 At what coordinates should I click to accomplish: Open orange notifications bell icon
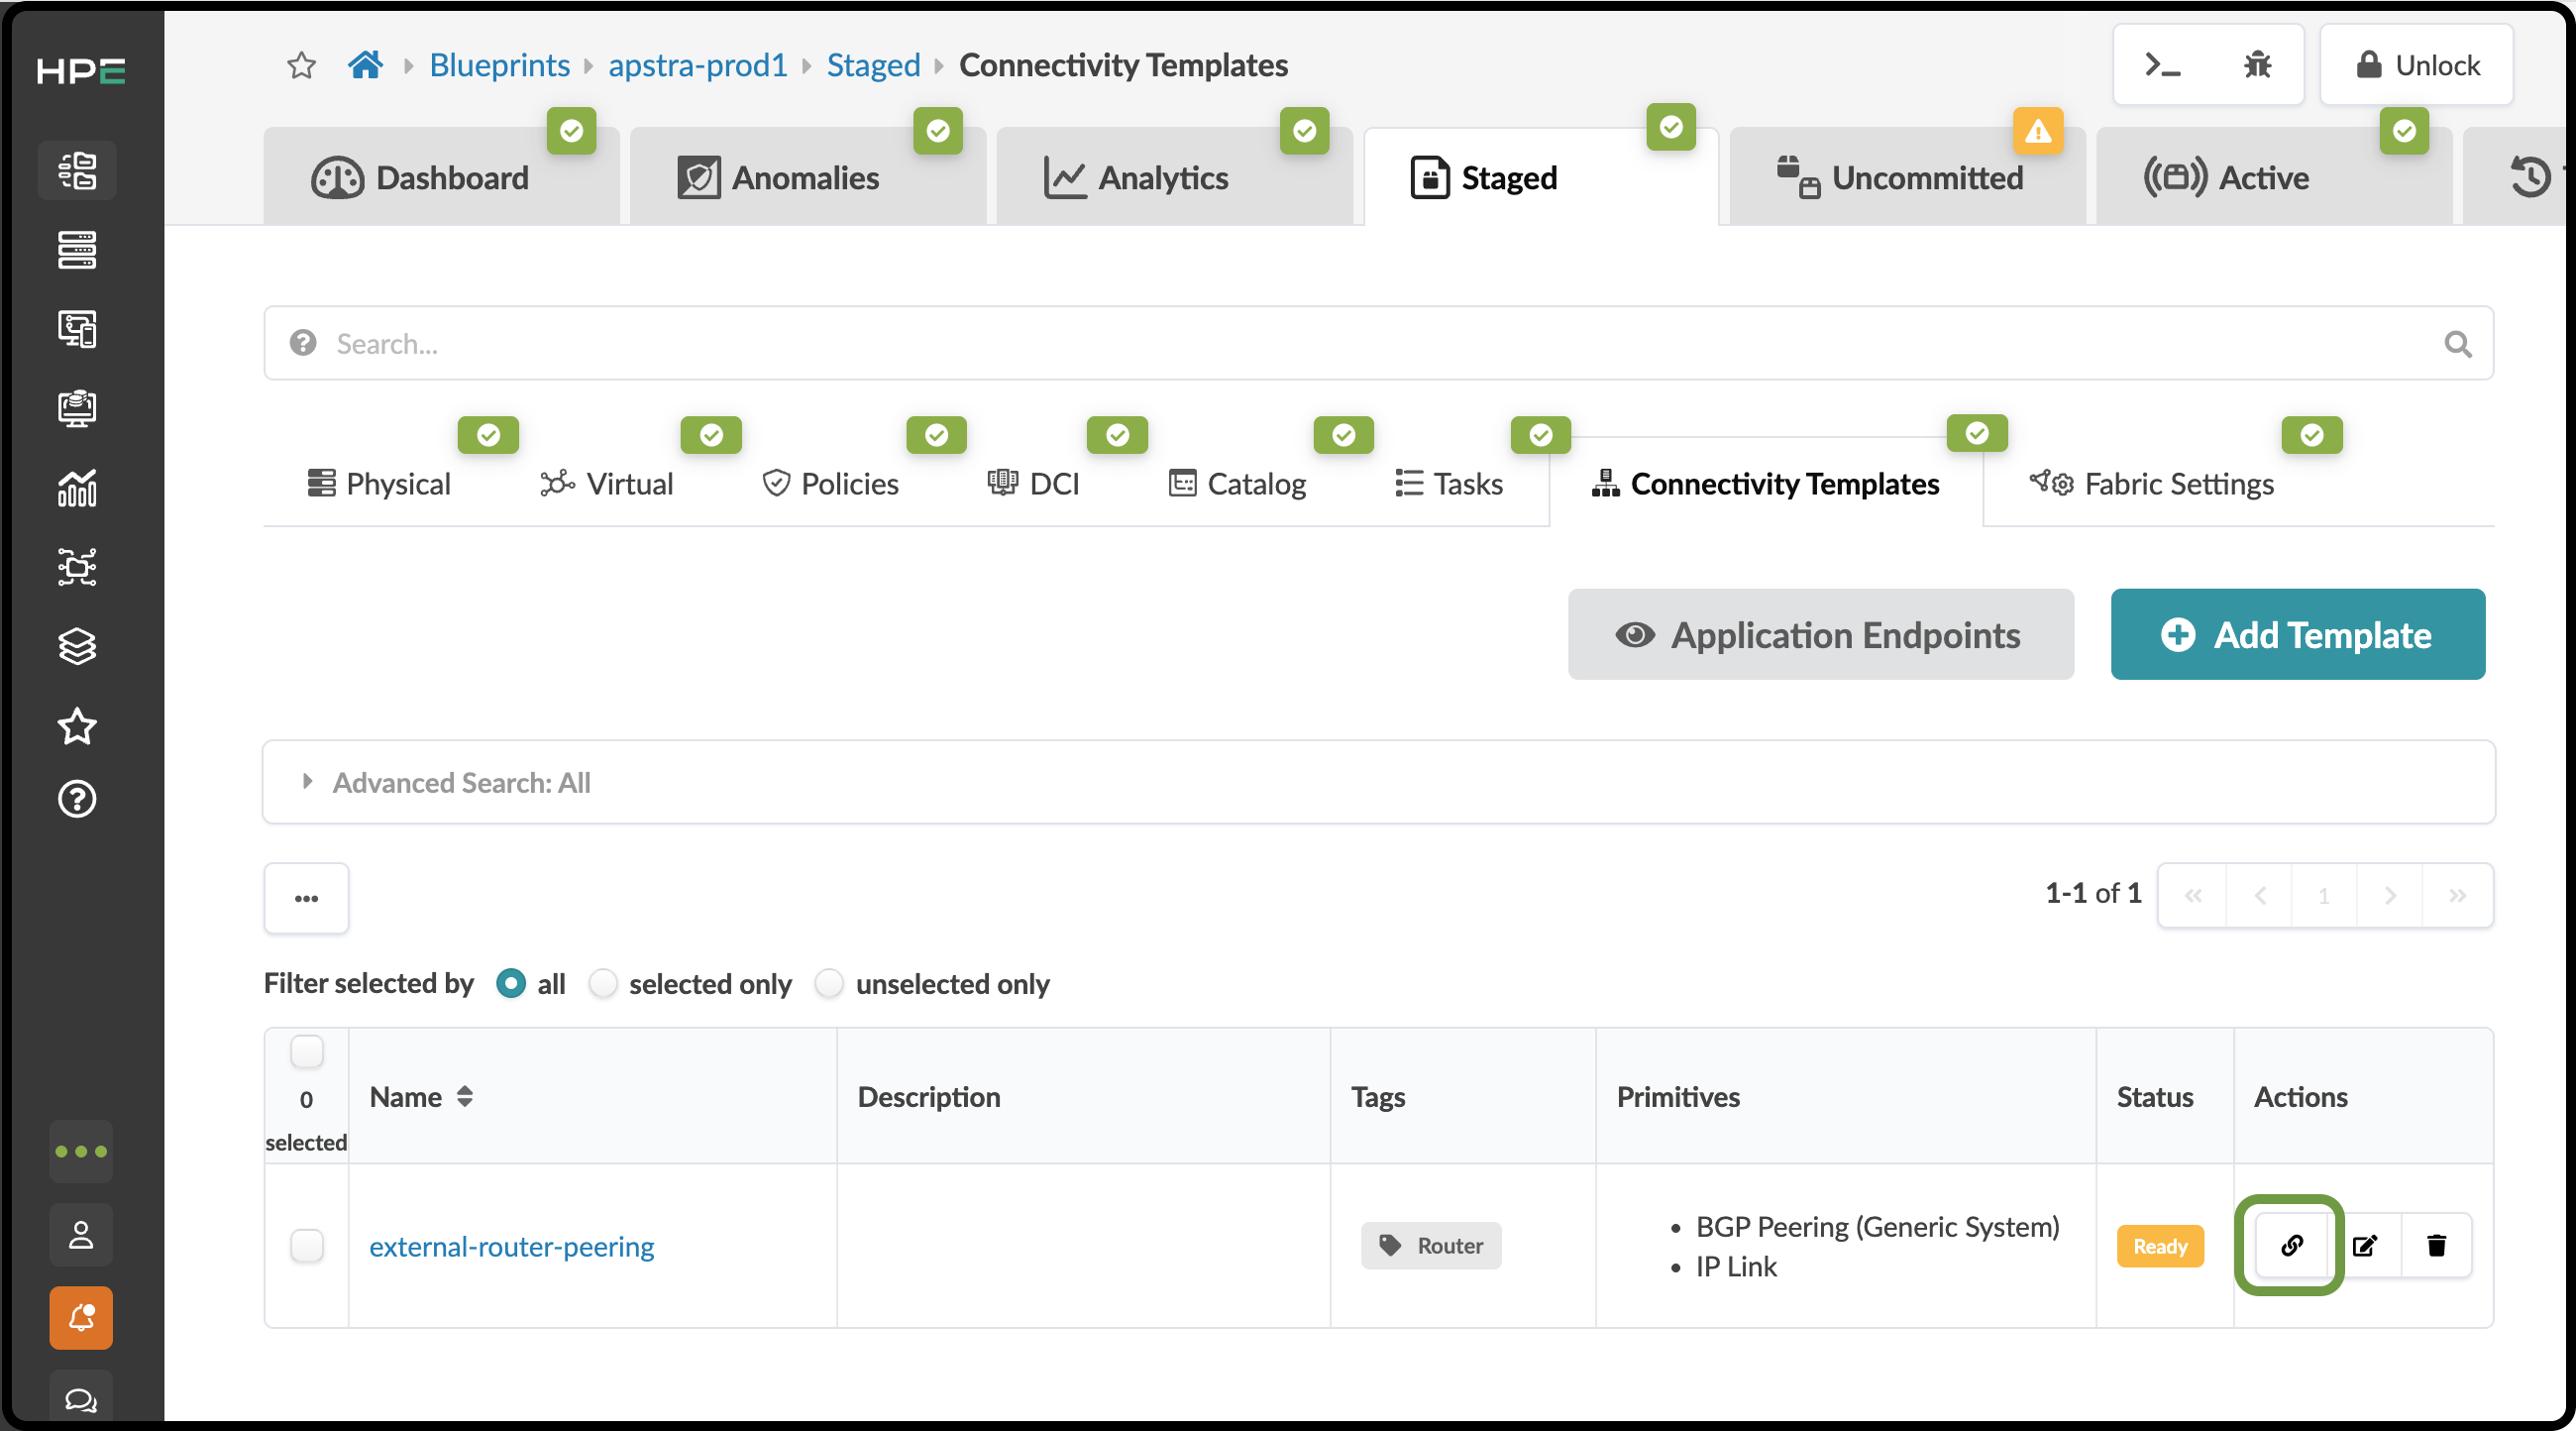coord(81,1318)
